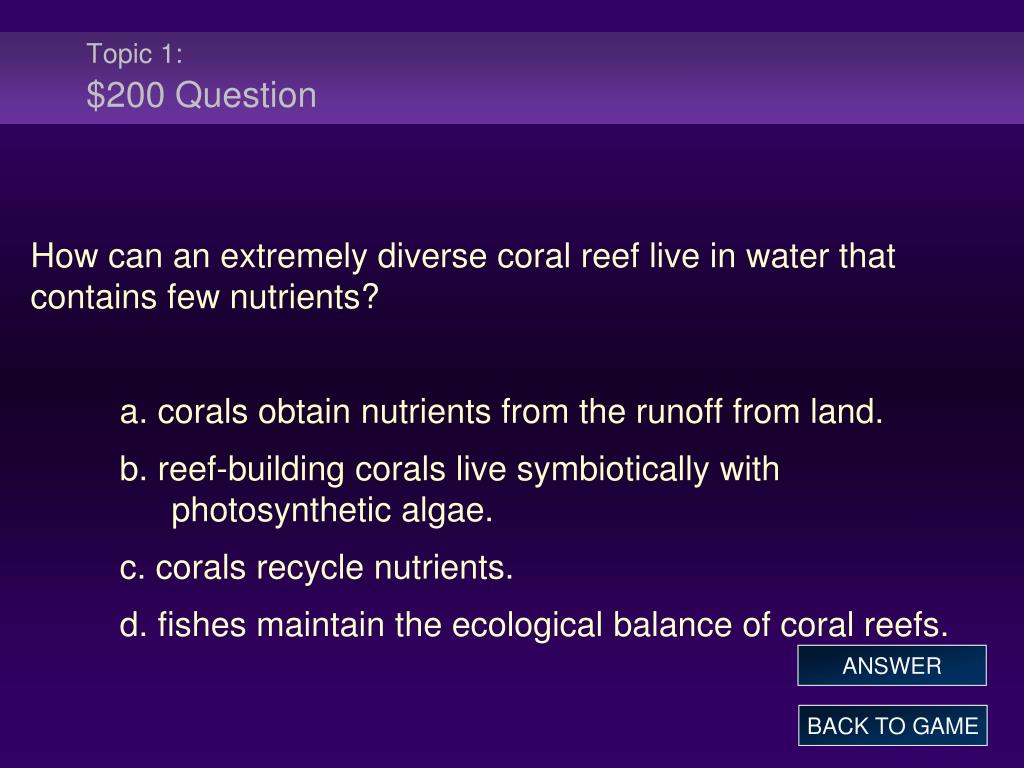Click the 'contains few nutrients?' line
The height and width of the screenshot is (768, 1024).
click(204, 297)
